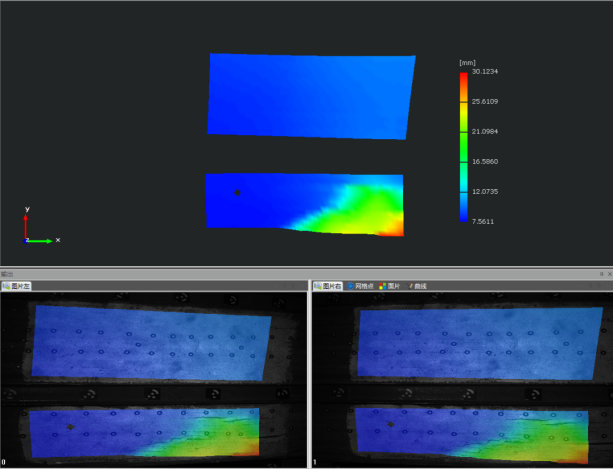Open the 曲线 curve tab
Image resolution: width=613 pixels, height=469 pixels.
(418, 286)
